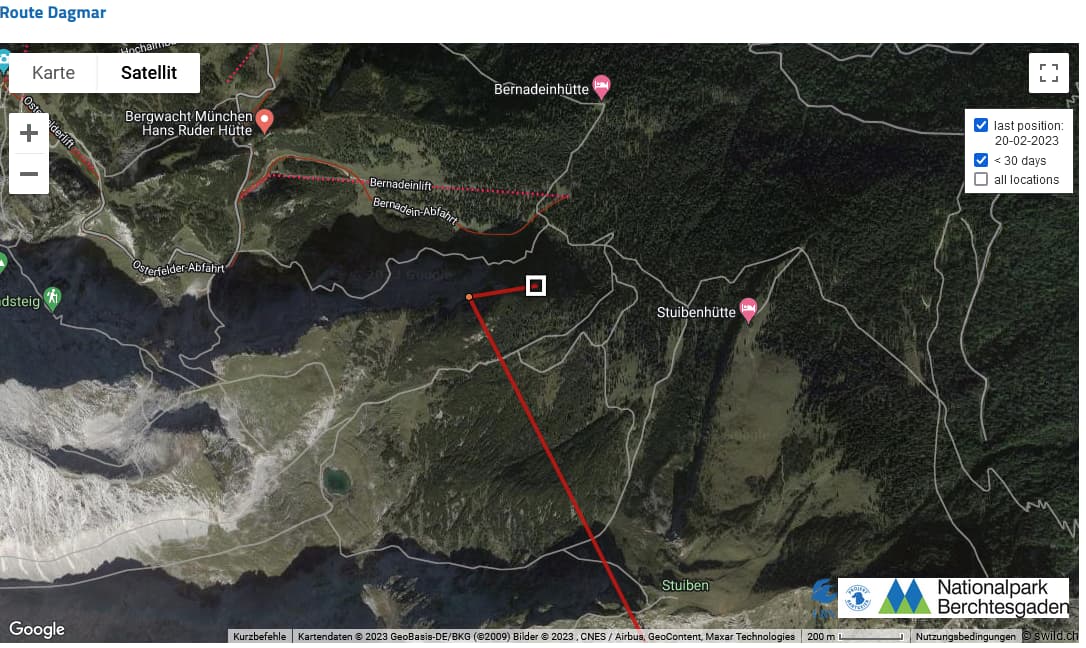Open the Route Dagmar heading link

53,12
